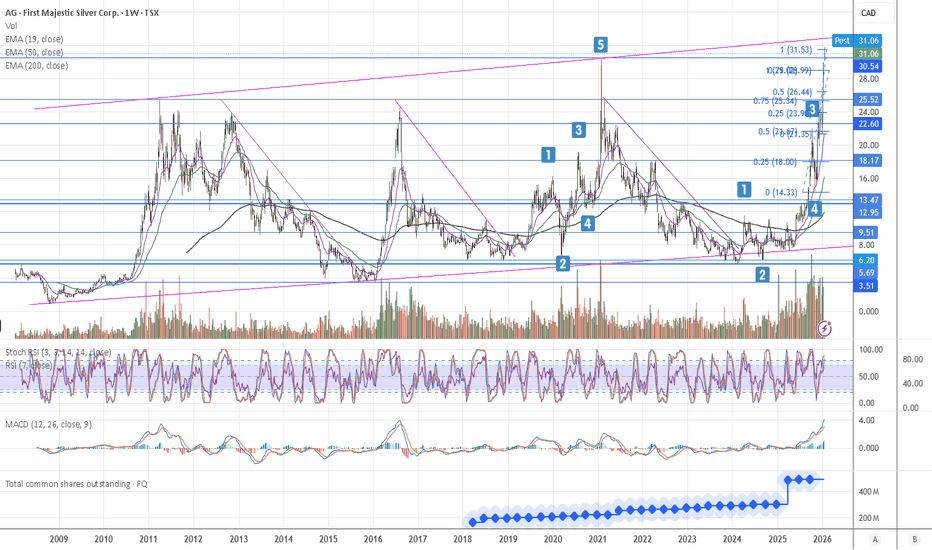Select the EMA (200, close) legend
The width and height of the screenshot is (932, 550).
37,65
